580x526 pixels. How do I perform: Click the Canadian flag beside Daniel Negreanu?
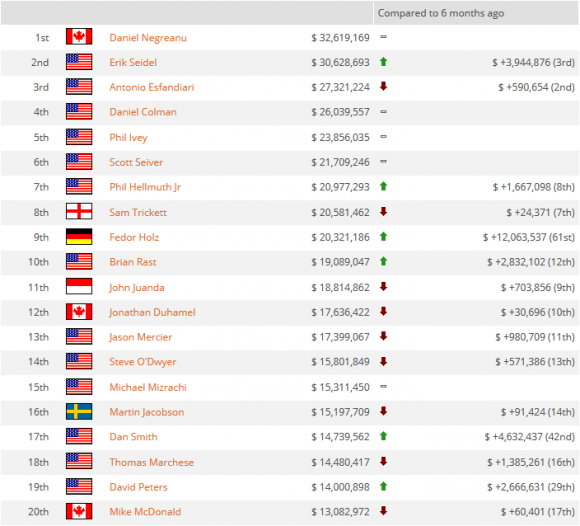[x=79, y=37]
